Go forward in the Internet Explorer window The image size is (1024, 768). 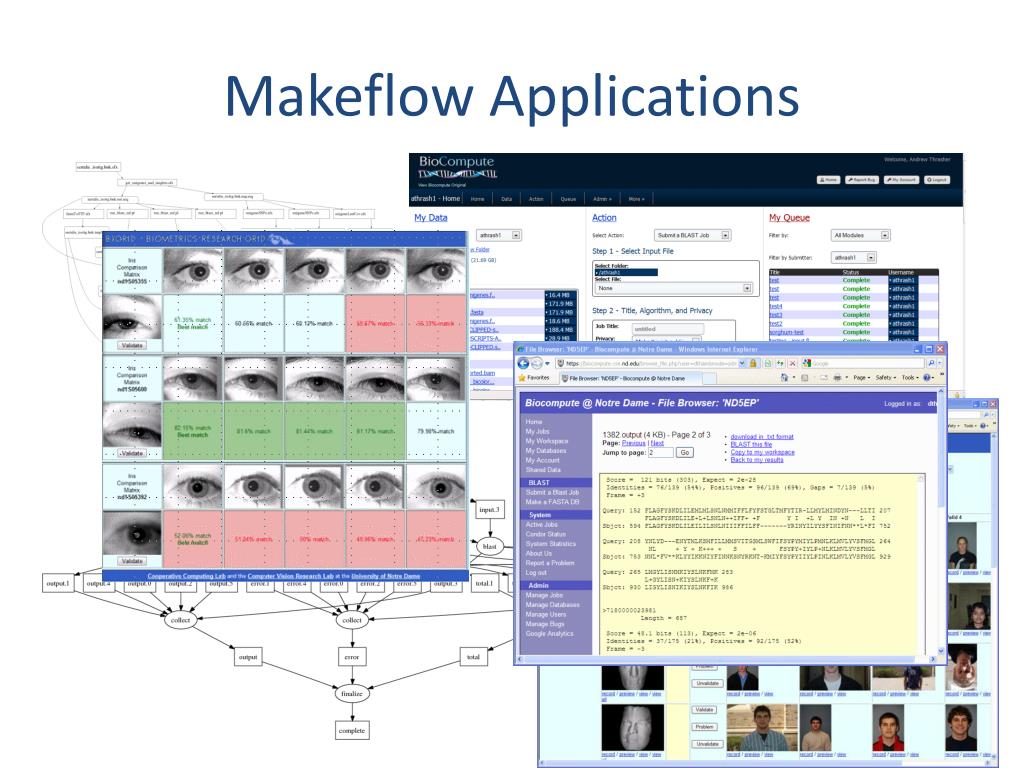(536, 364)
